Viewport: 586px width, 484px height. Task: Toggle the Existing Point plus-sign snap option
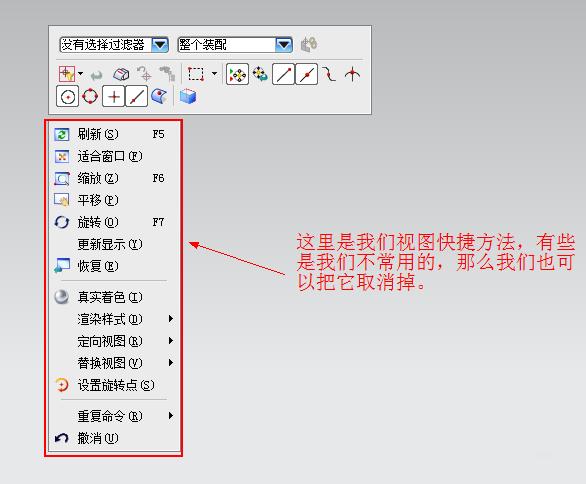click(114, 97)
